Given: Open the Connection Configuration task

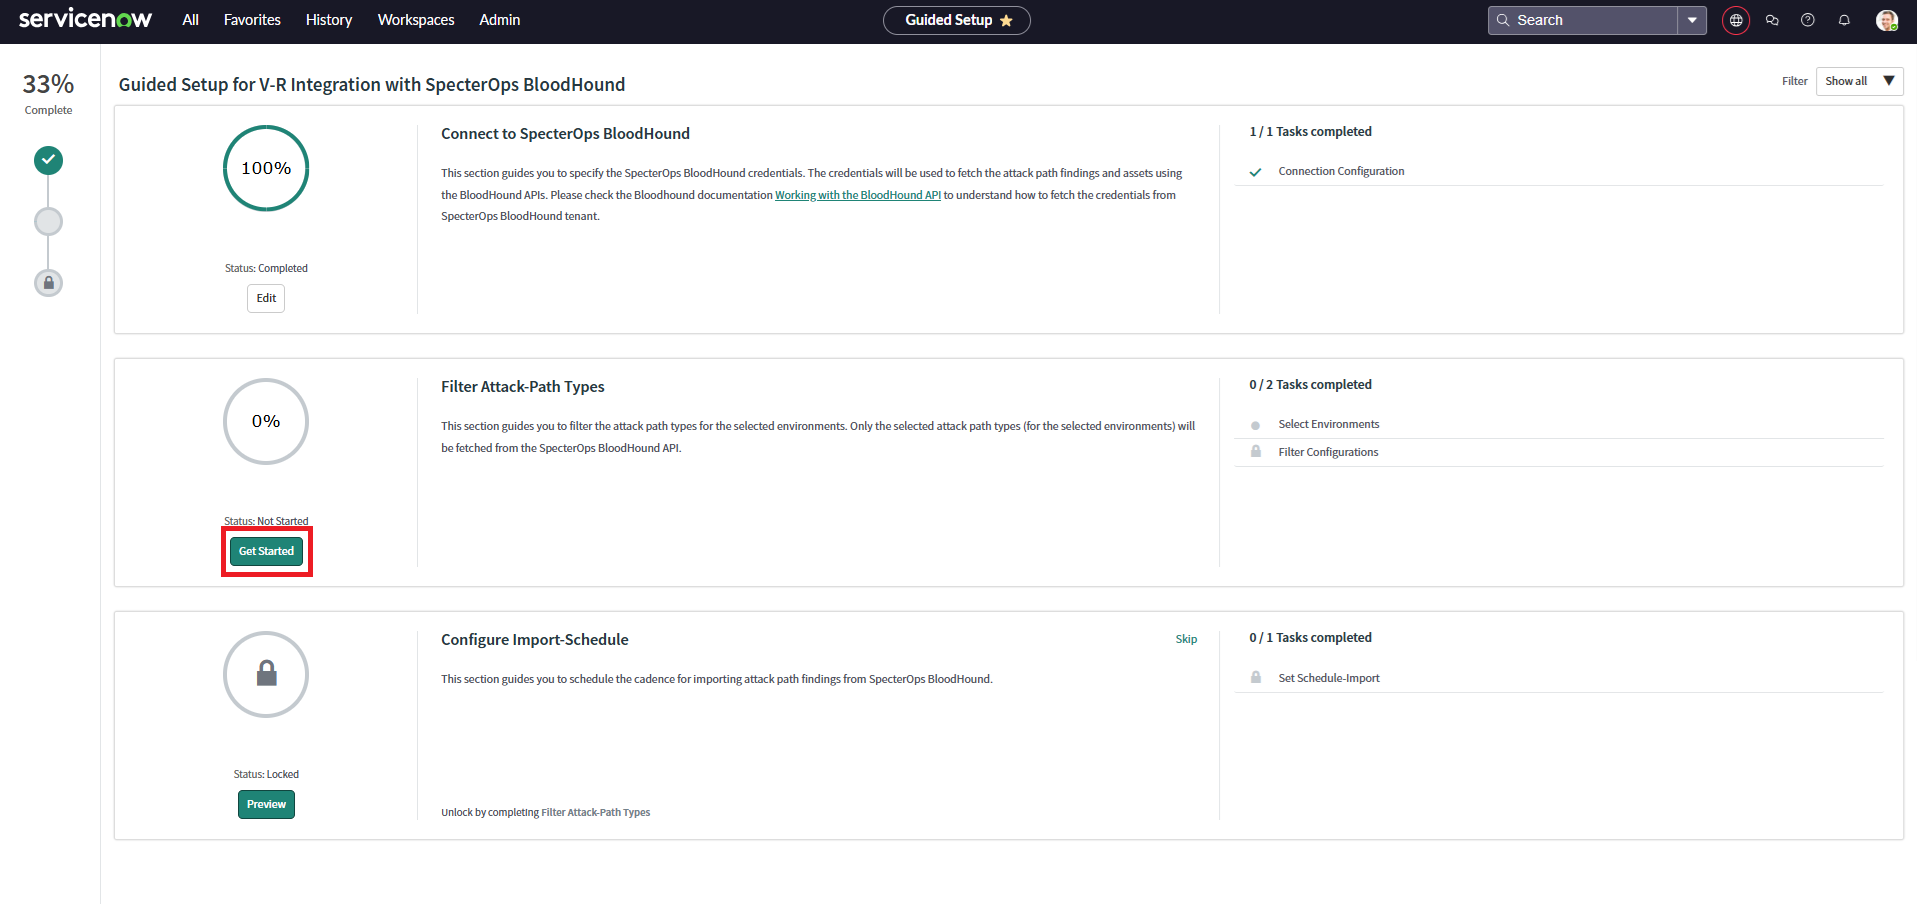Looking at the screenshot, I should [1341, 172].
